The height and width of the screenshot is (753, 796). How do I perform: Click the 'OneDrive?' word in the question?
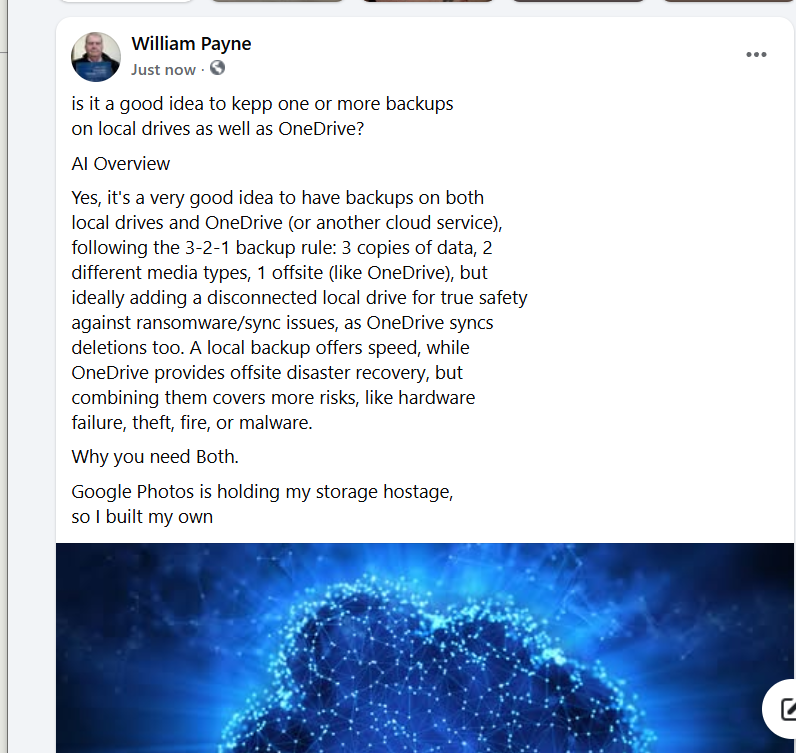[x=321, y=129]
